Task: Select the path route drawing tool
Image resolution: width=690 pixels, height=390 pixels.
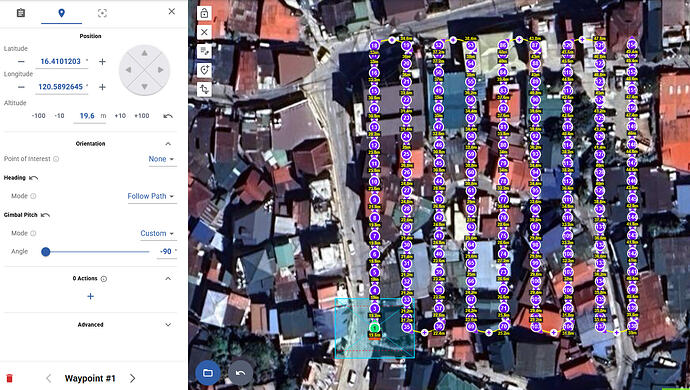Action: (204, 89)
